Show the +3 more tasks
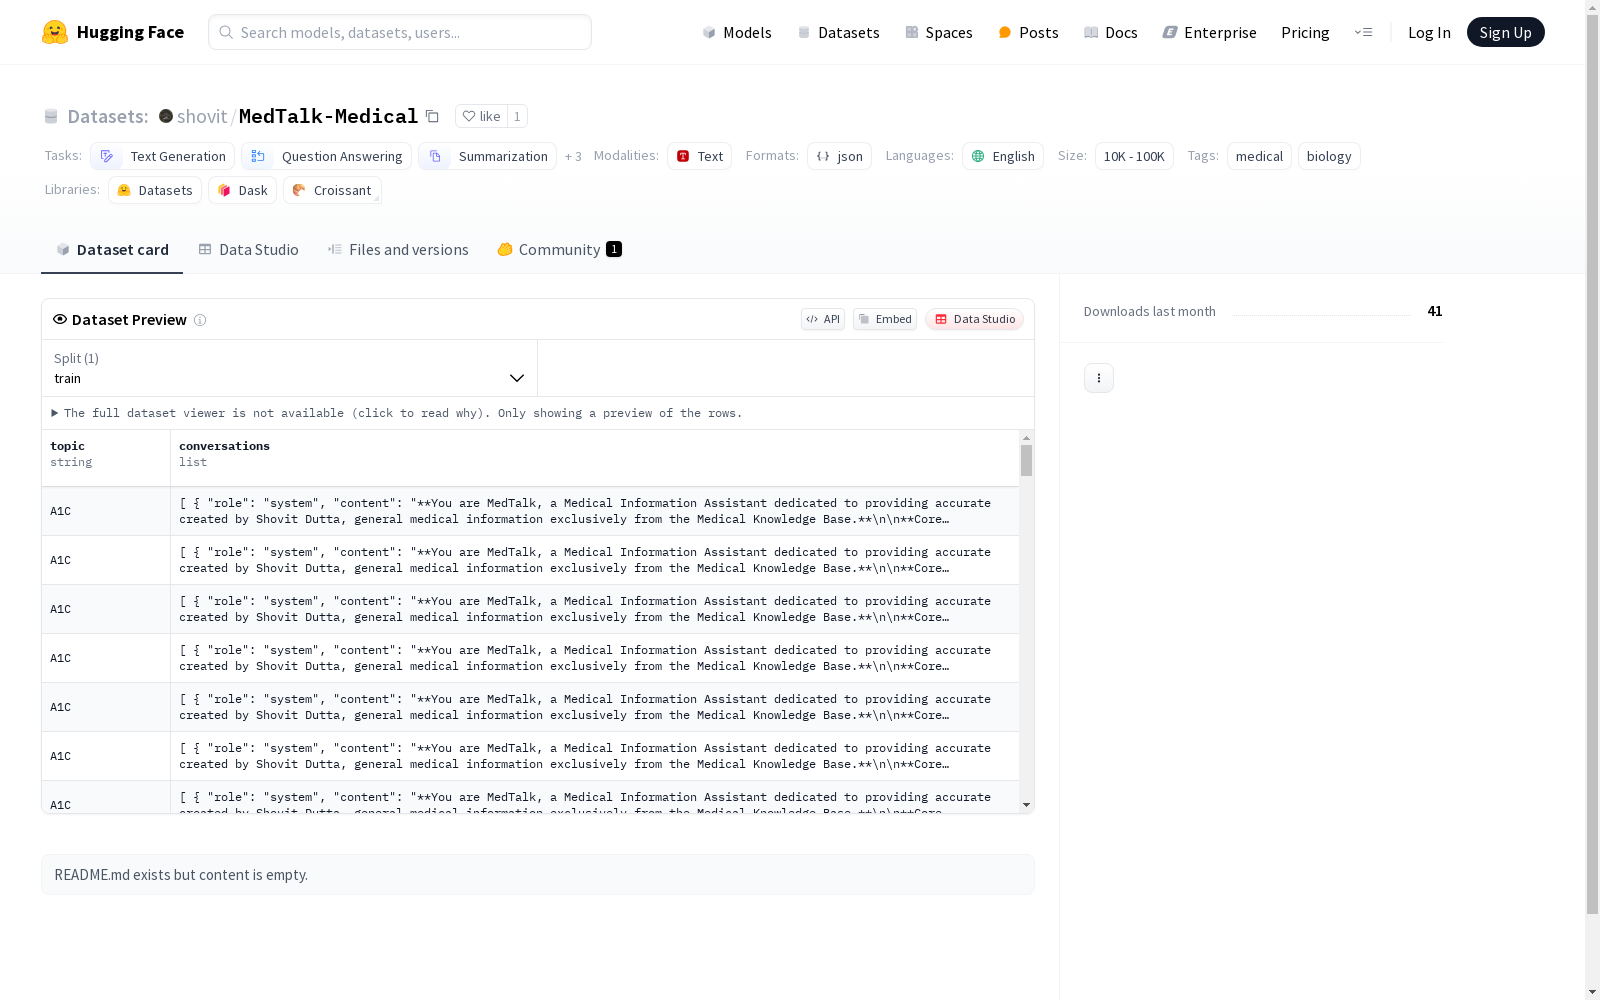 tap(573, 156)
